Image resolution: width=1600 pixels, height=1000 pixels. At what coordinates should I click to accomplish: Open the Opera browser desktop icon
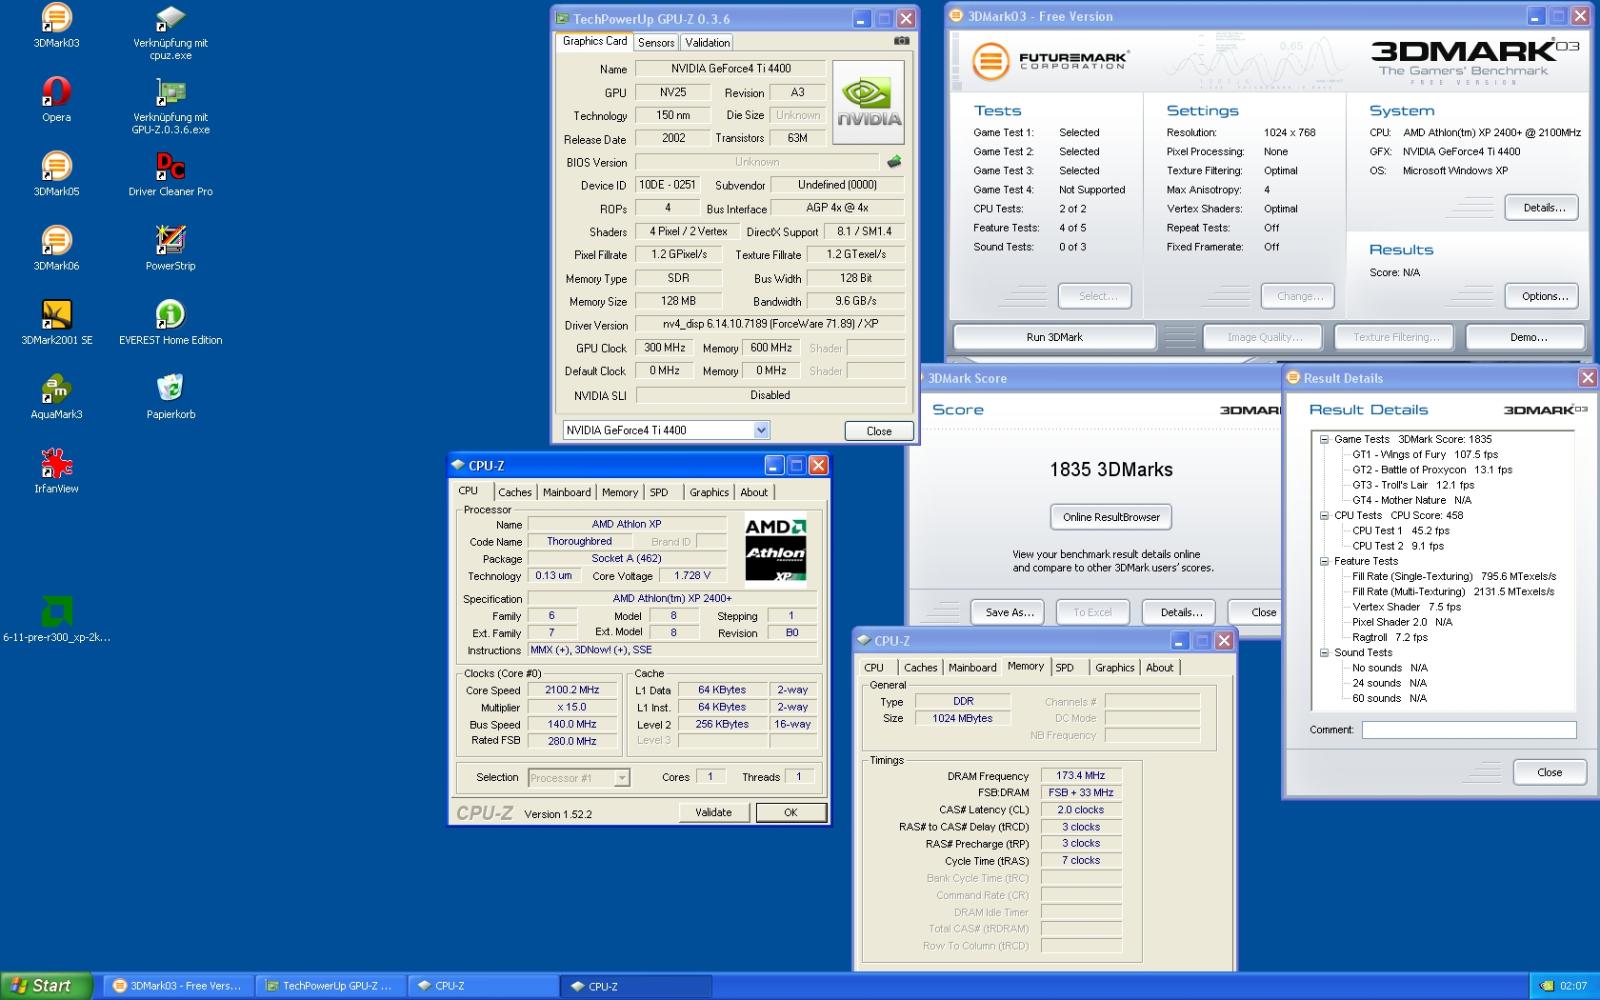(x=56, y=100)
